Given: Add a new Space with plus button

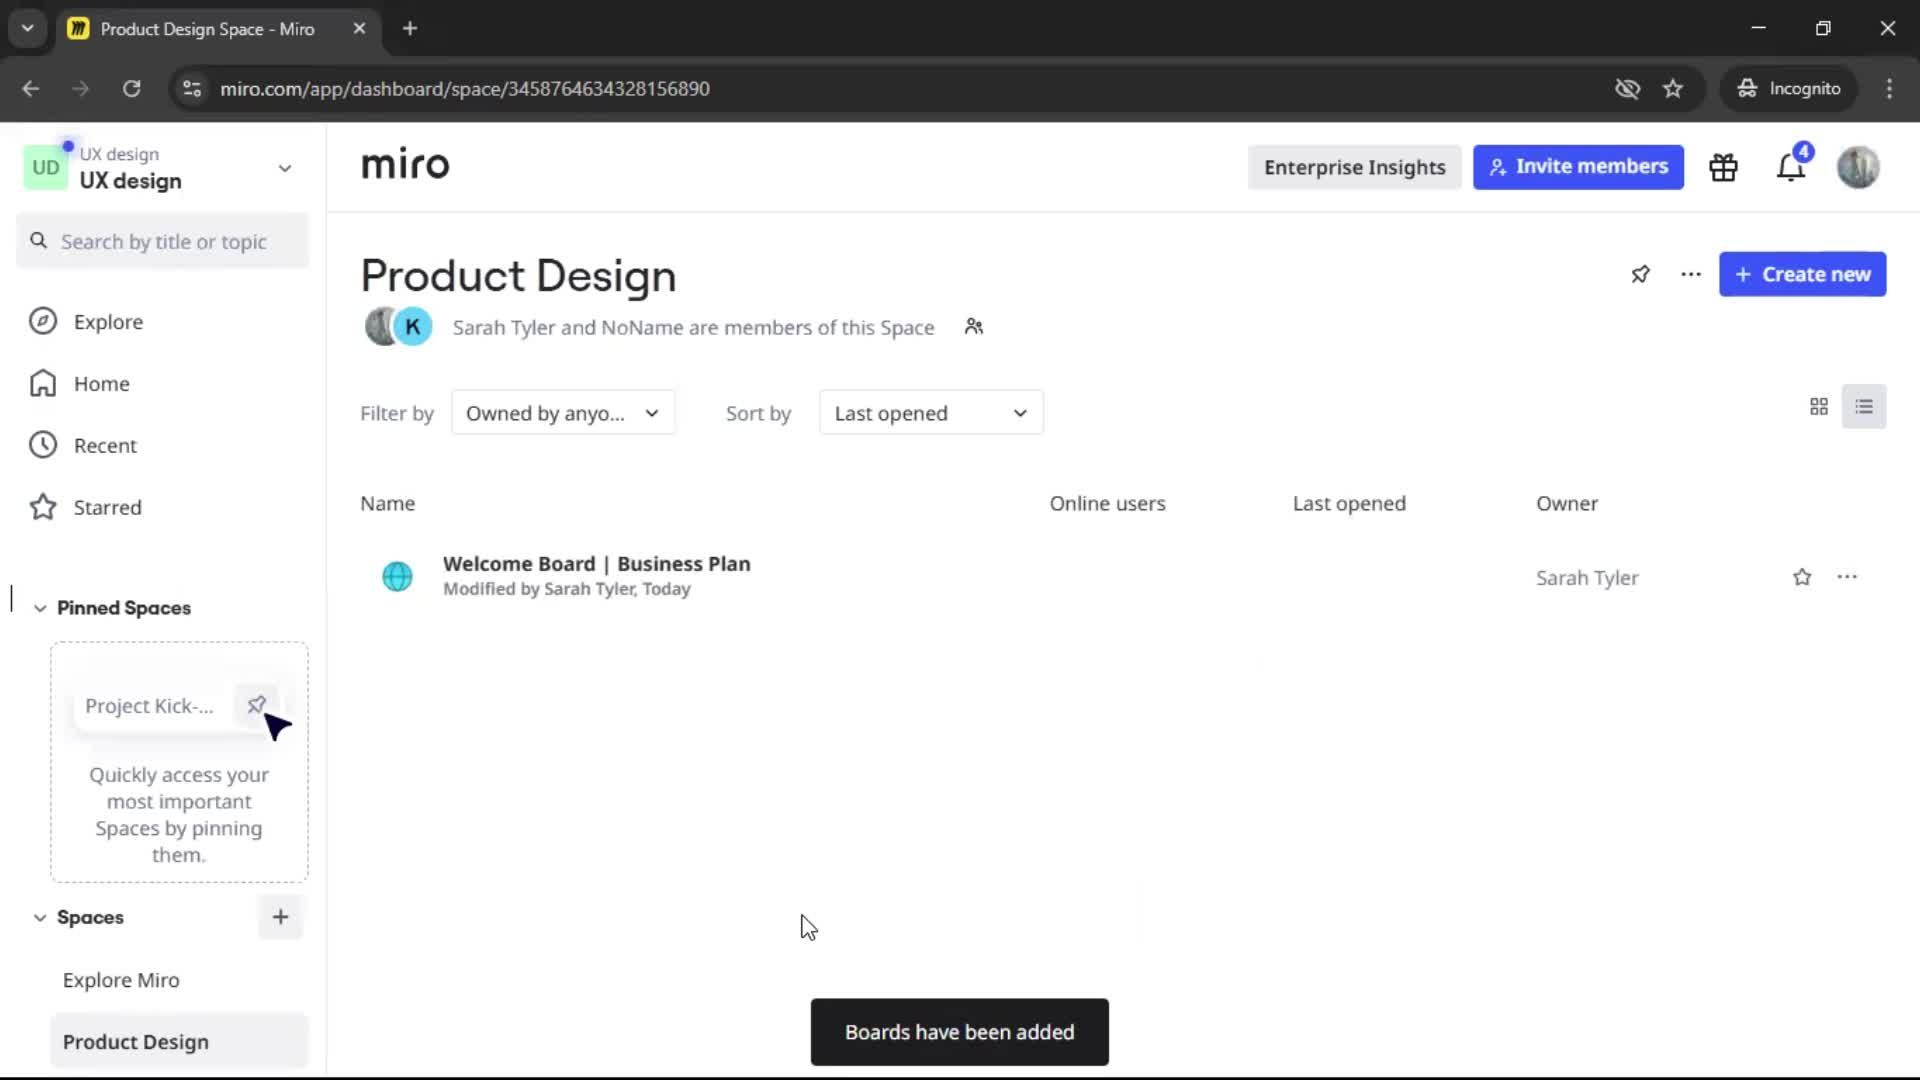Looking at the screenshot, I should (x=280, y=917).
